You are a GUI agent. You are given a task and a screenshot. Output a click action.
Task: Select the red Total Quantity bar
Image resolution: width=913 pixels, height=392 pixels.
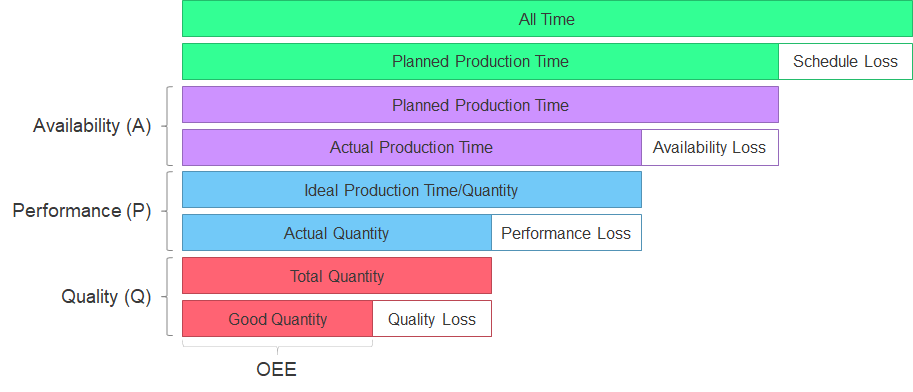point(337,276)
